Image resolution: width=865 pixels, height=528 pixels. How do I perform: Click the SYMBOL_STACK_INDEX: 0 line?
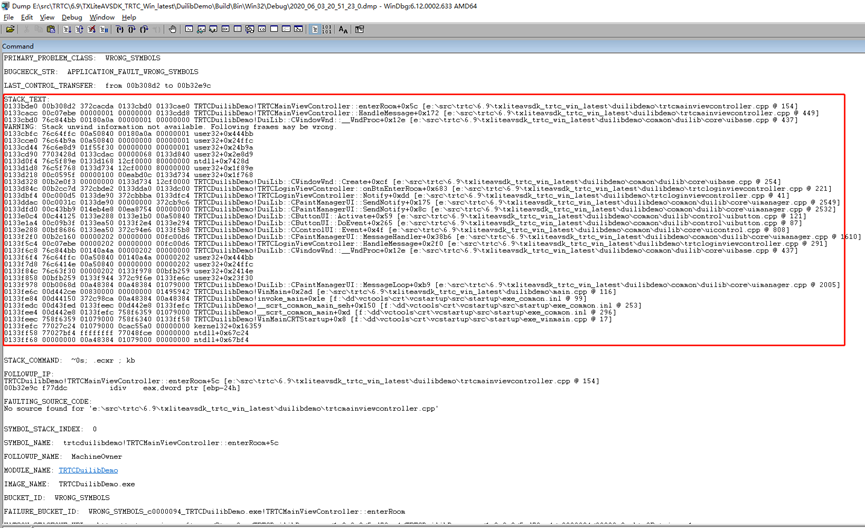pos(50,429)
